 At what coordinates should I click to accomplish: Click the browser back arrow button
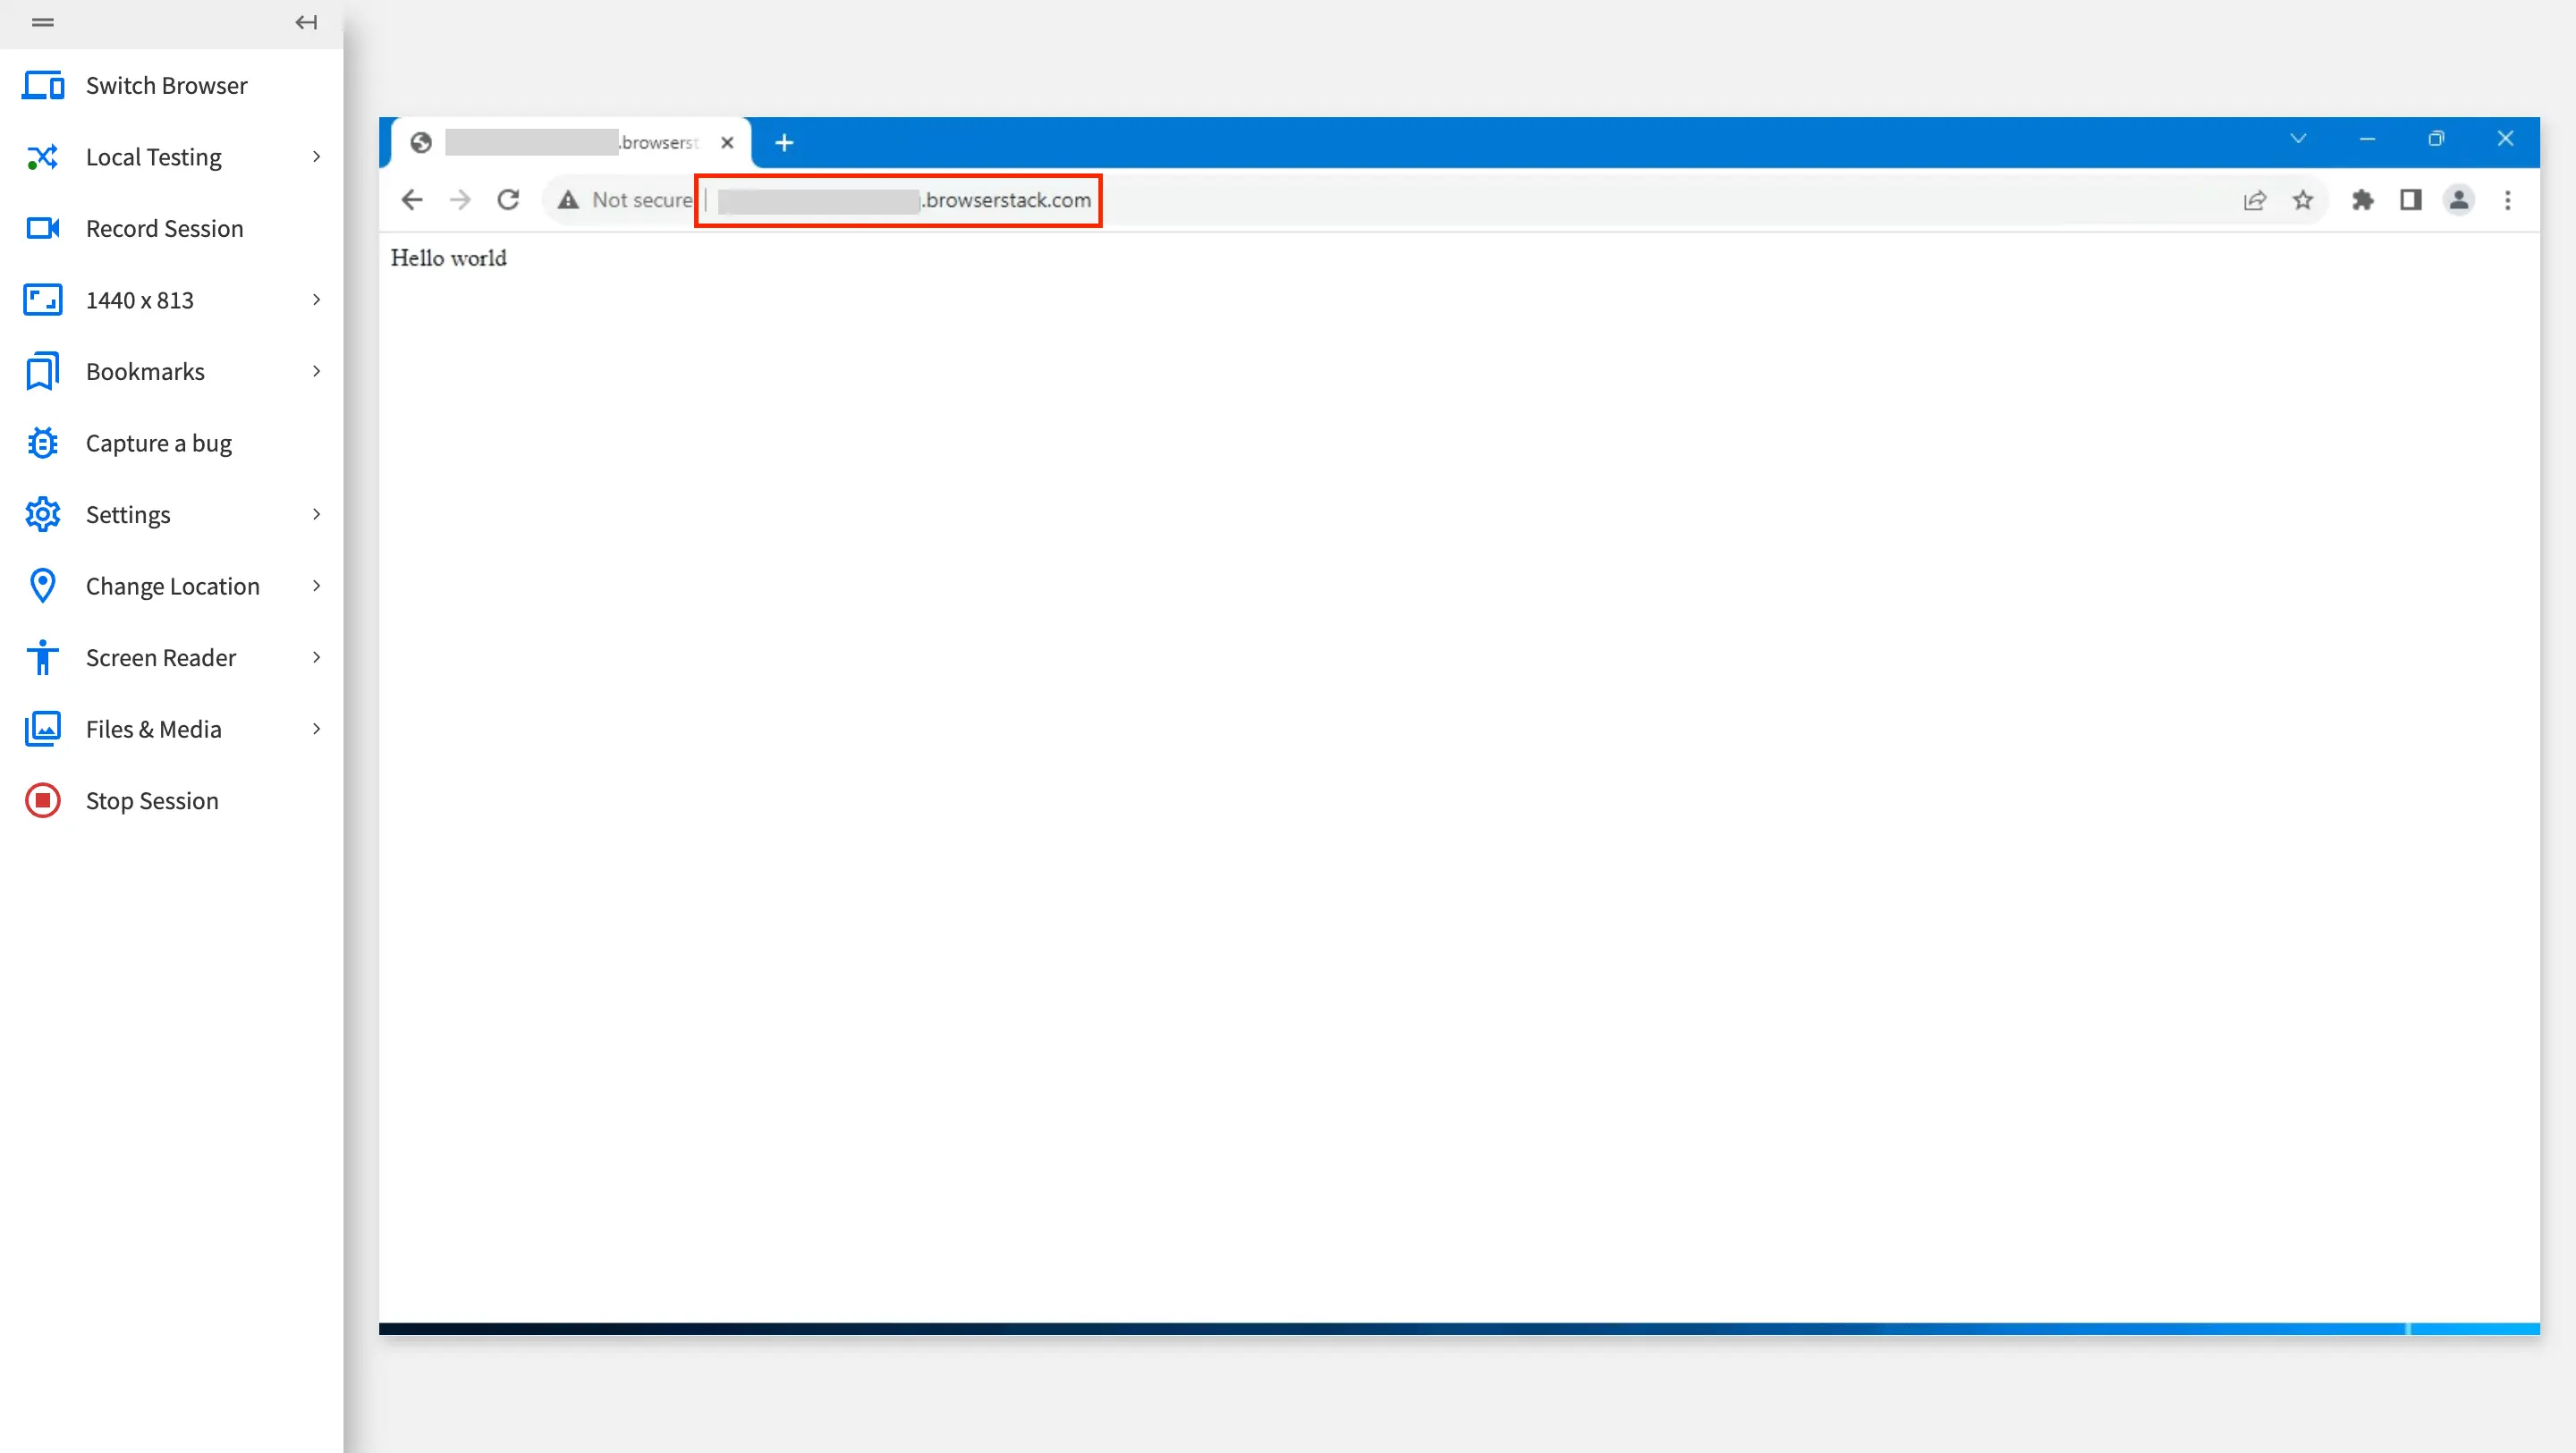412,199
